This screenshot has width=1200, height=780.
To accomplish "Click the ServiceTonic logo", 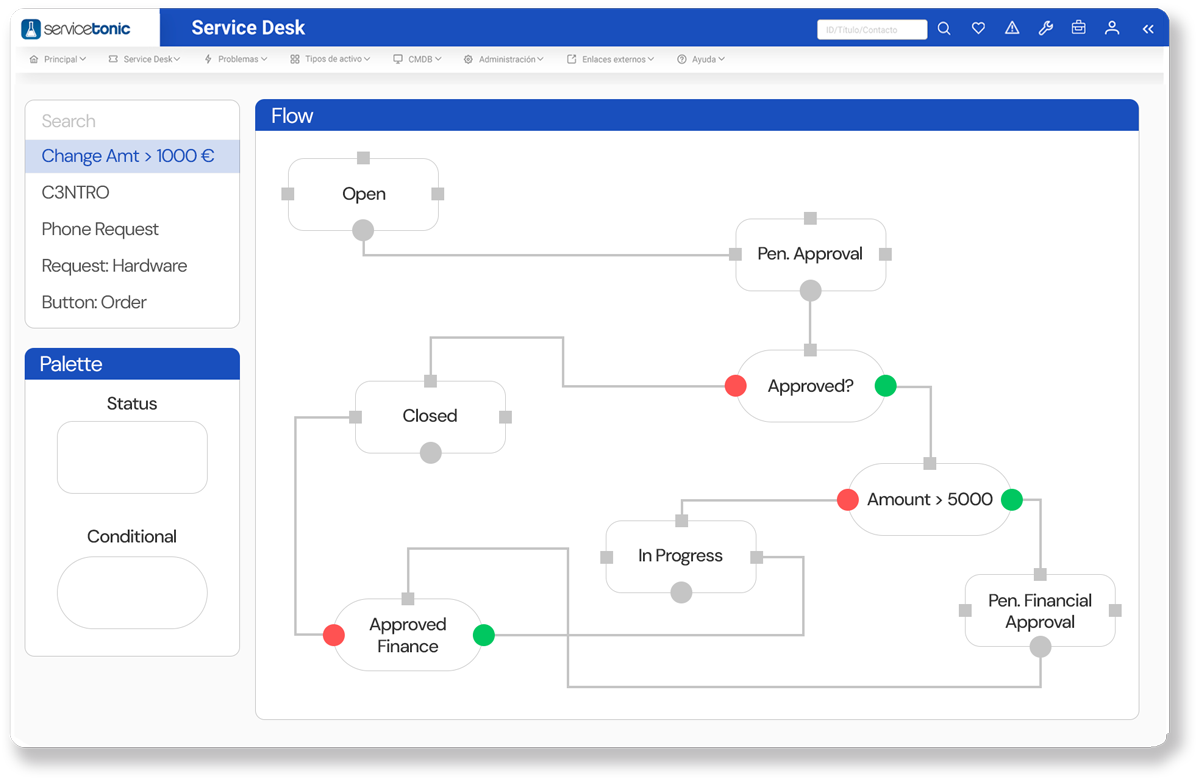I will click(77, 29).
